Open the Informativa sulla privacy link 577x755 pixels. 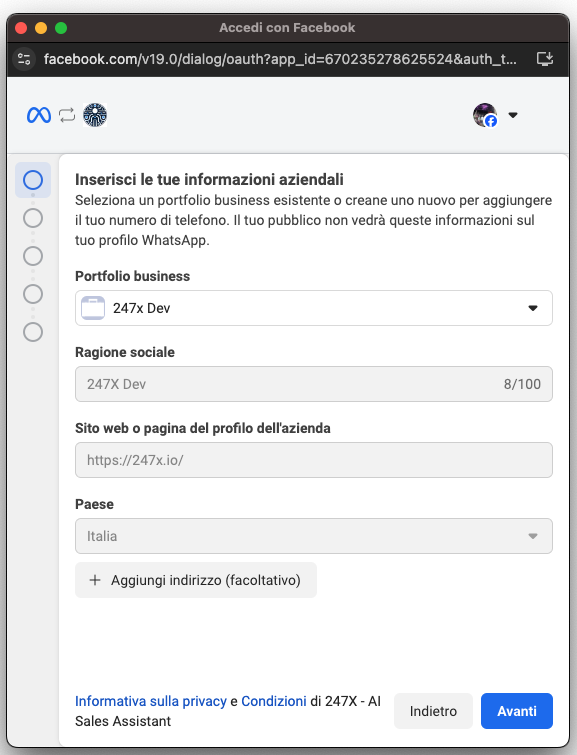click(x=151, y=701)
